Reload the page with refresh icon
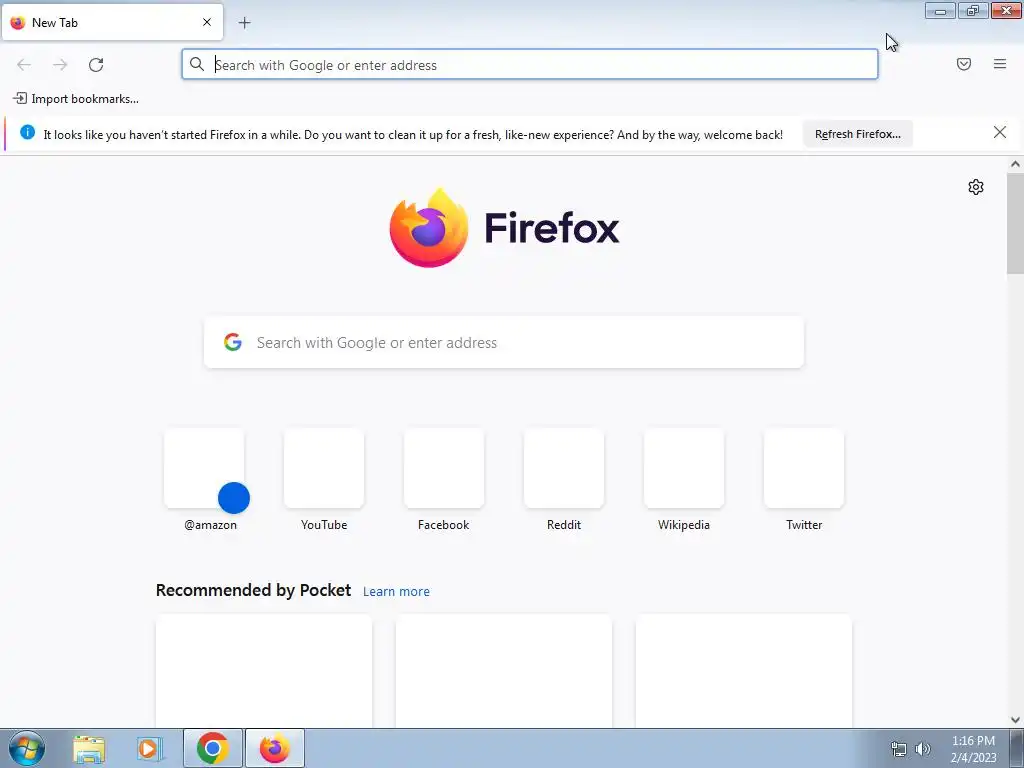 tap(96, 65)
